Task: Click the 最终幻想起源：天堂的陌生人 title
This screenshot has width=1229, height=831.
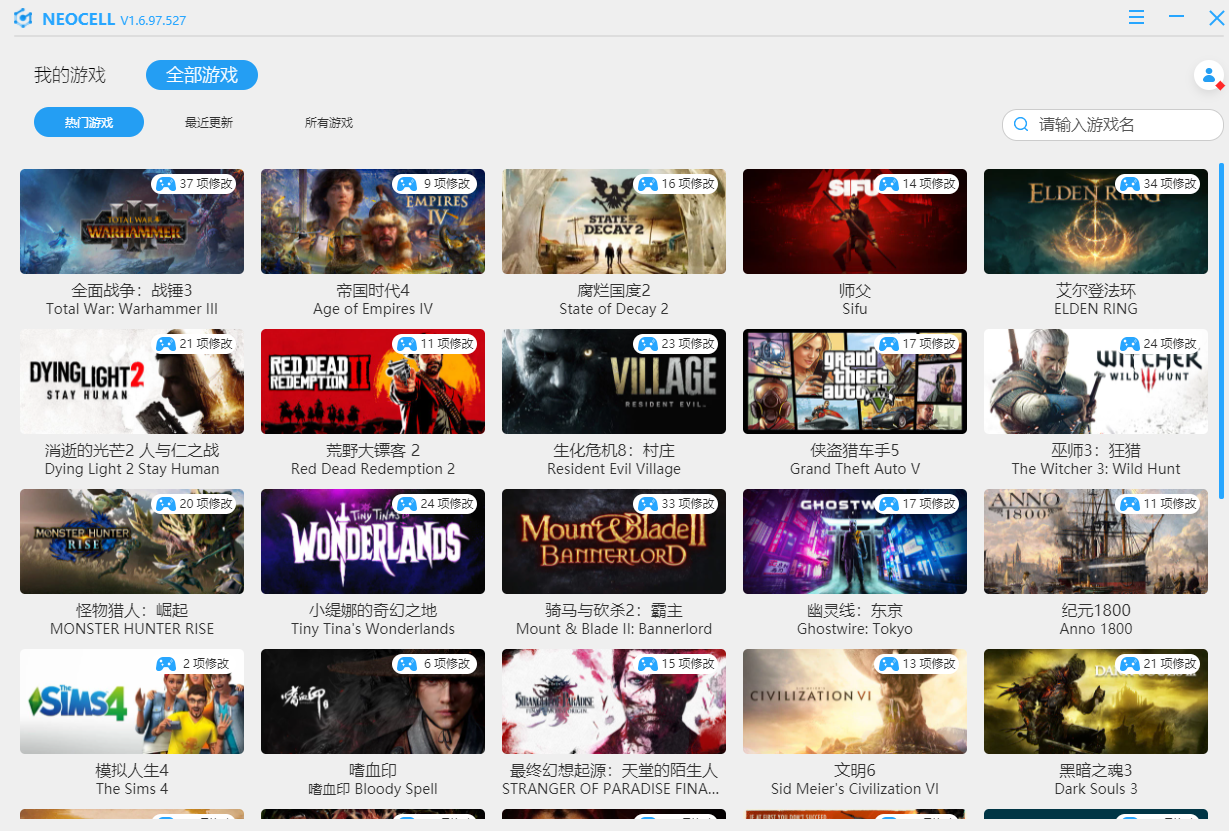Action: pyautogui.click(x=614, y=771)
